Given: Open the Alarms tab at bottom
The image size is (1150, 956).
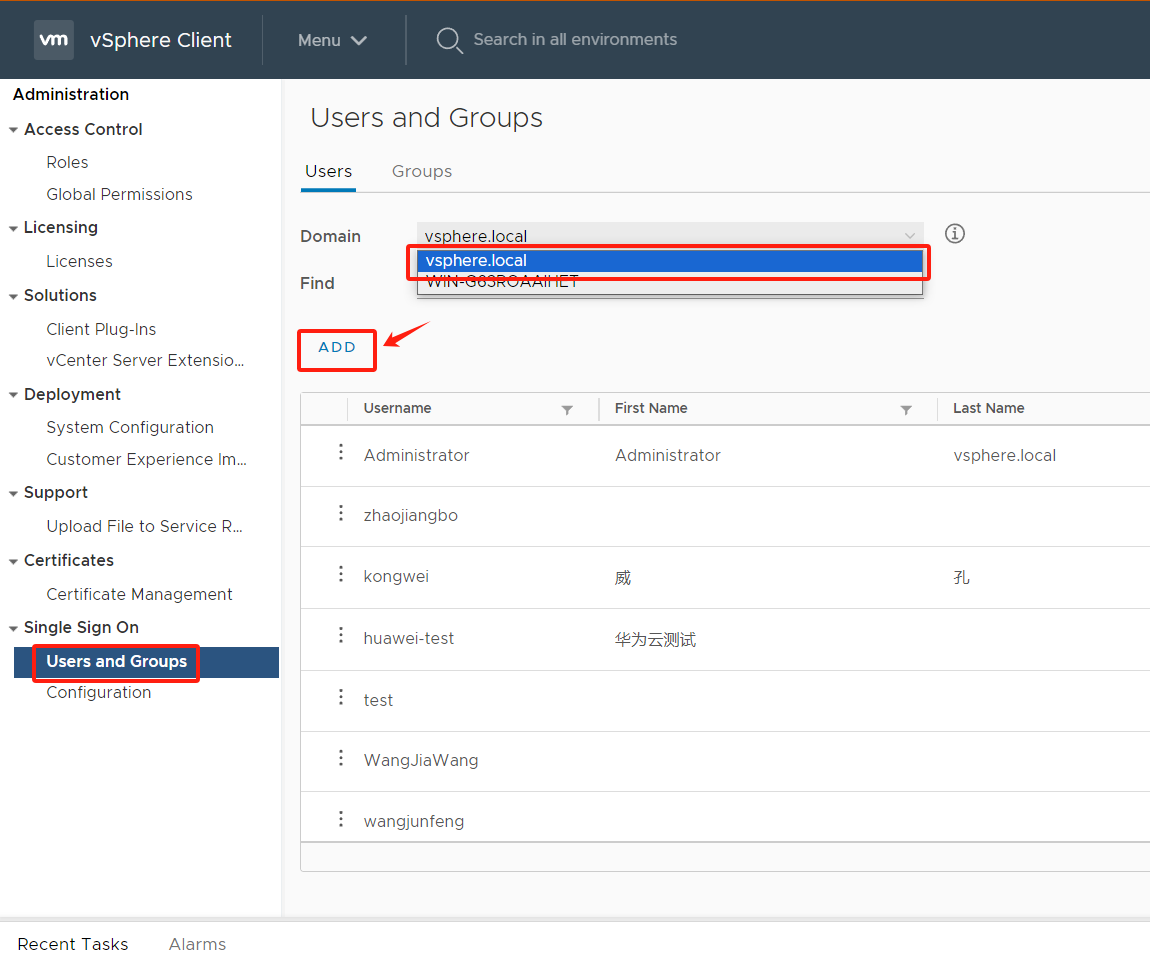Looking at the screenshot, I should 197,944.
